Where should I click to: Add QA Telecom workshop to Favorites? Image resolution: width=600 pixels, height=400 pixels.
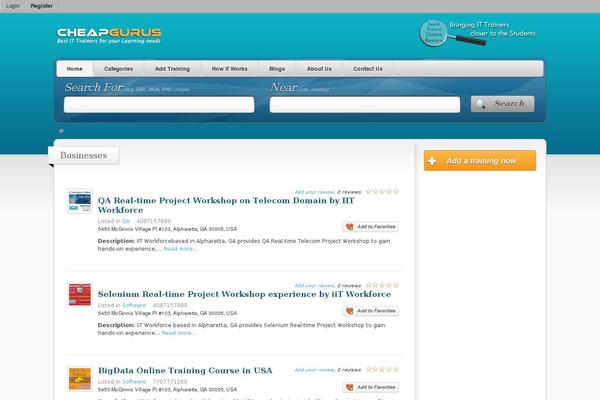[370, 227]
